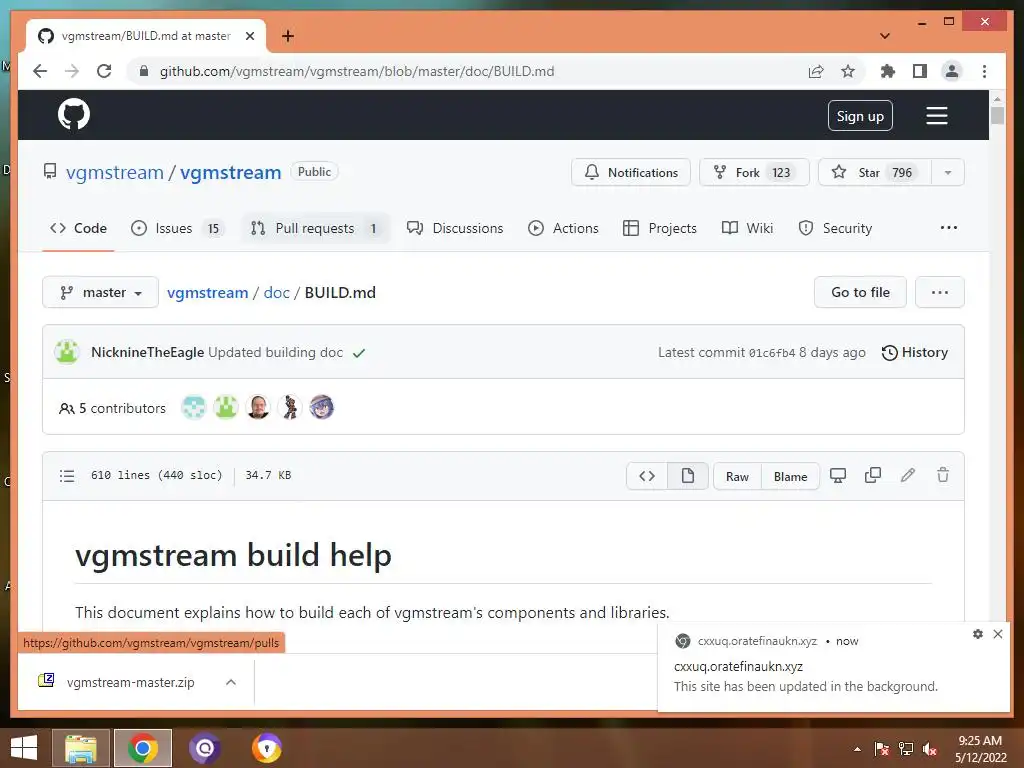Open the Chrome profile avatar
Viewport: 1024px width, 768px height.
[952, 71]
